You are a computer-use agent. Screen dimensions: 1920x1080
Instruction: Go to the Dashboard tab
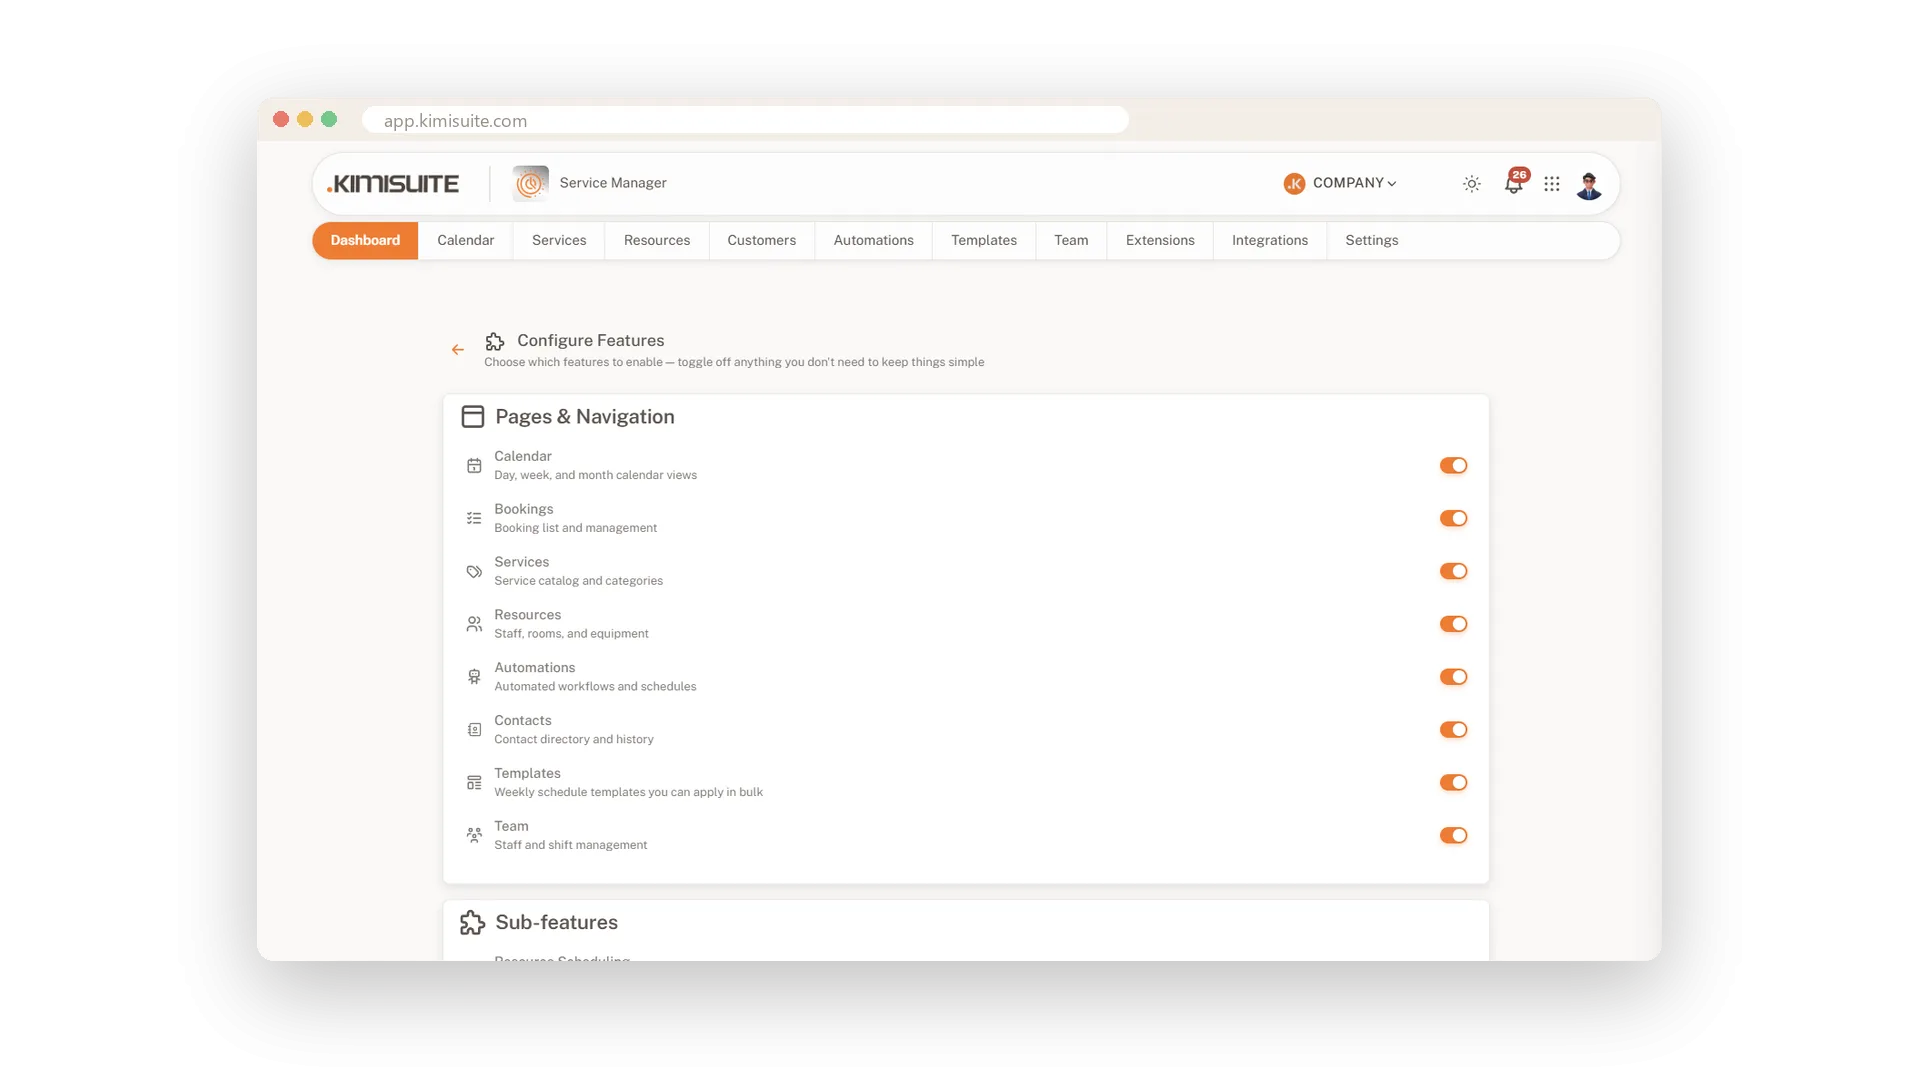(365, 241)
